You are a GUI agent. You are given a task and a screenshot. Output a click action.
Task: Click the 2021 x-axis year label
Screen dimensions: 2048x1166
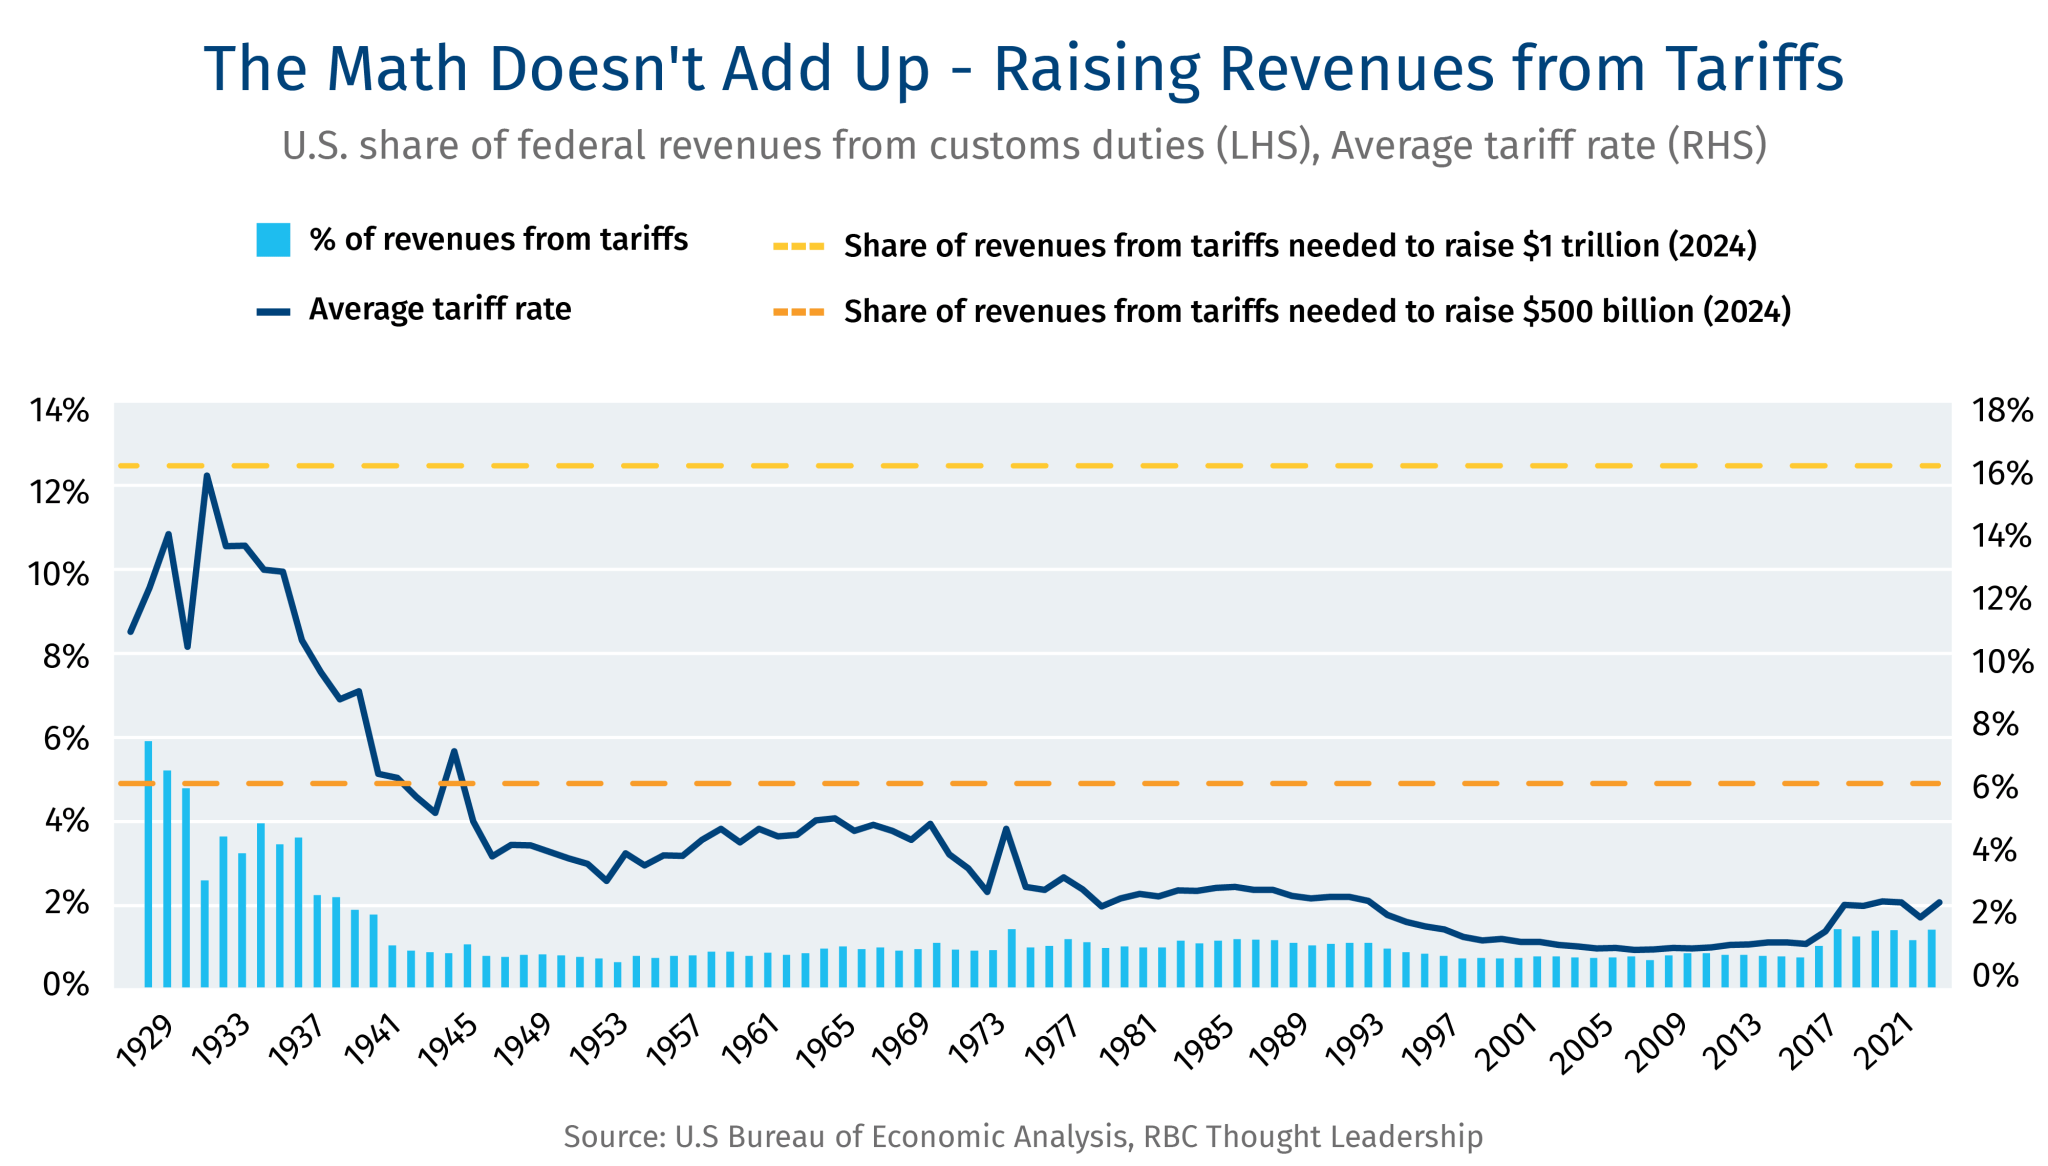coord(1884,1042)
